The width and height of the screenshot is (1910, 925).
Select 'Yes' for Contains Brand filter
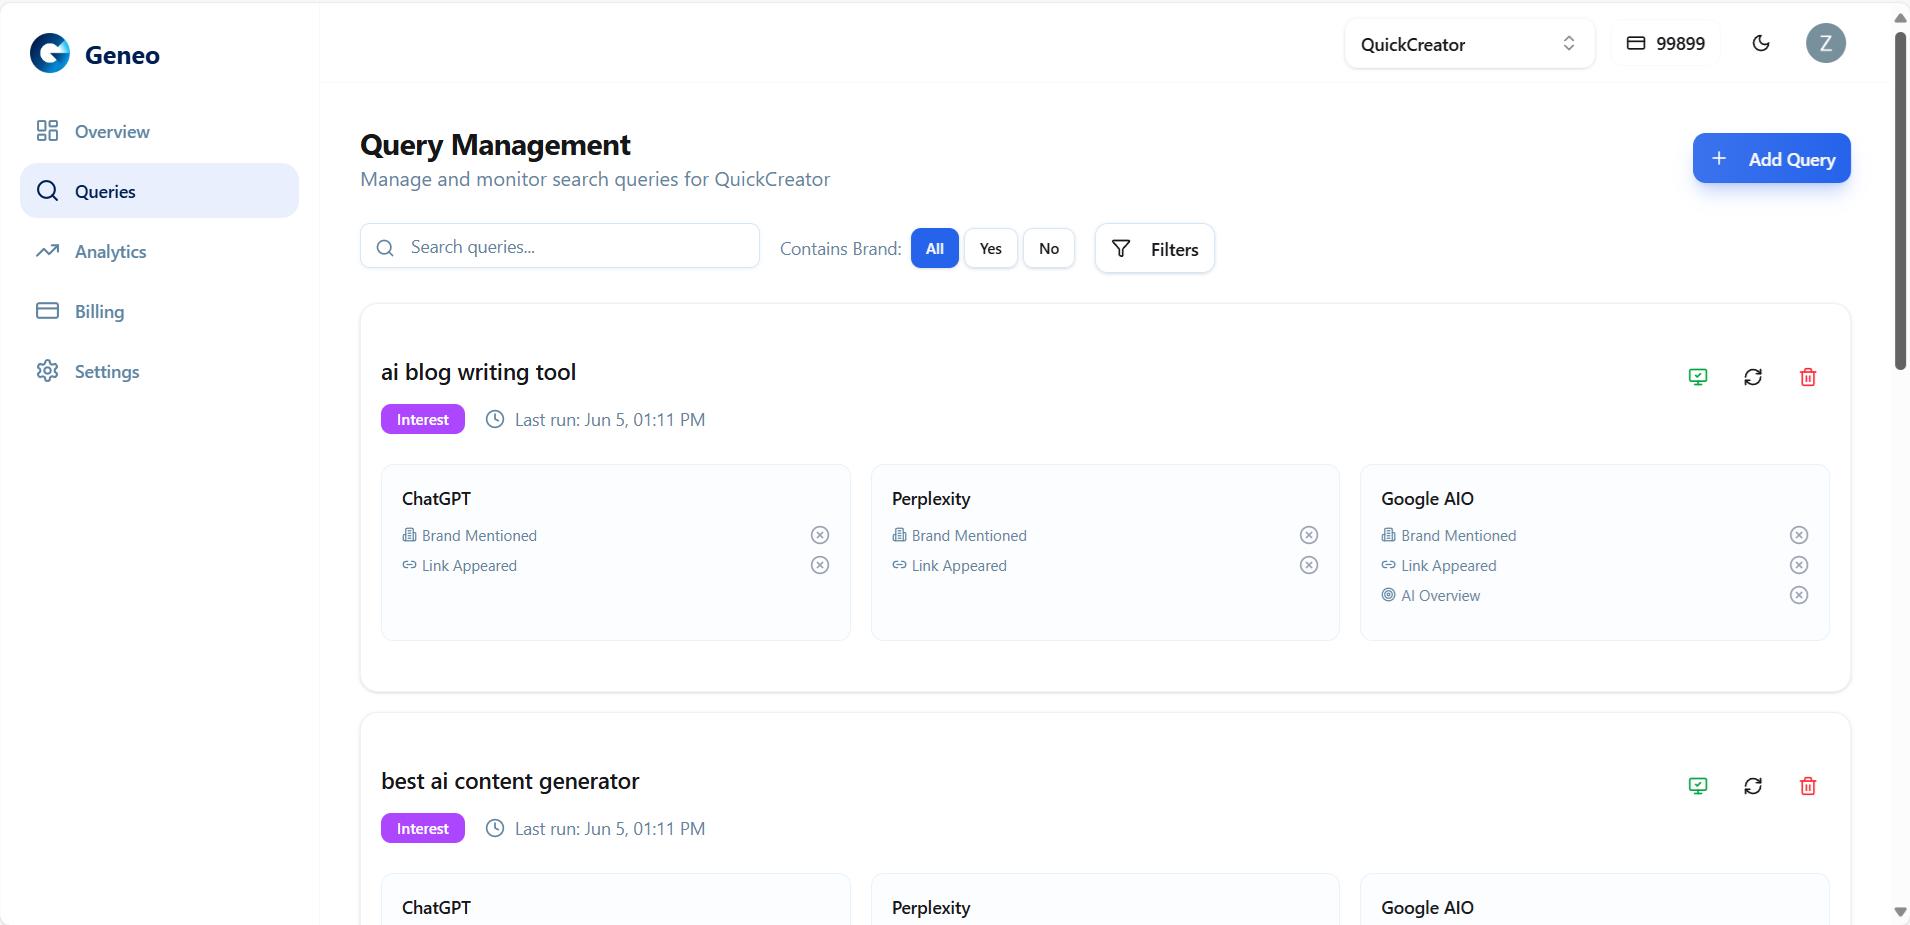click(x=990, y=249)
